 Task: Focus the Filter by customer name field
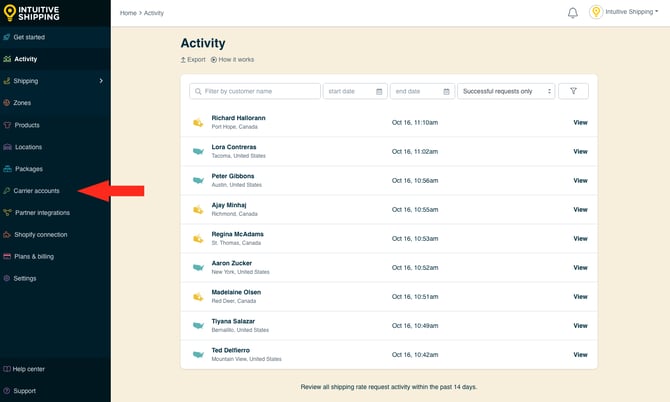point(255,91)
